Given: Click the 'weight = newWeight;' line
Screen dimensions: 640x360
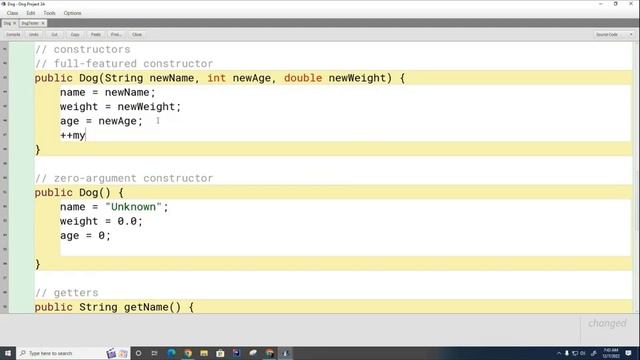Looking at the screenshot, I should (120, 107).
